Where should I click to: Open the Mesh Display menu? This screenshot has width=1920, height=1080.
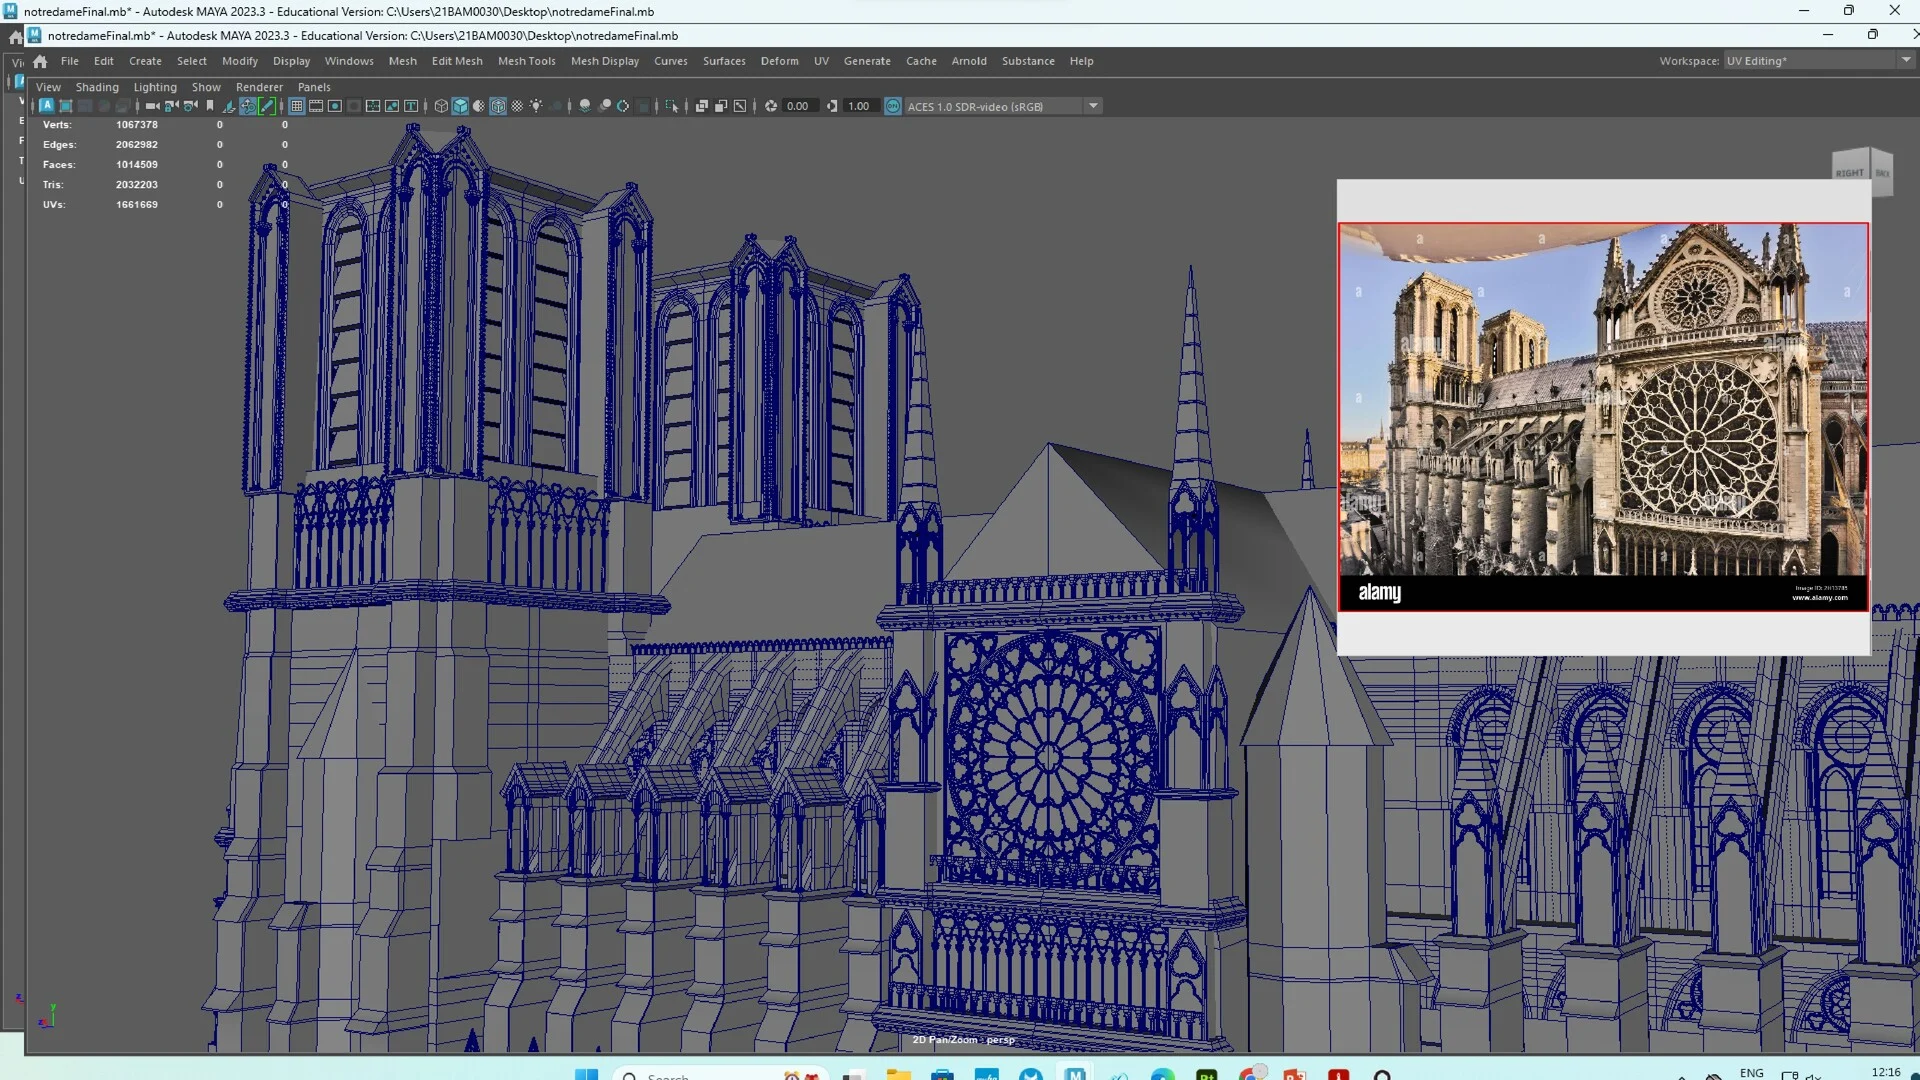(x=604, y=61)
